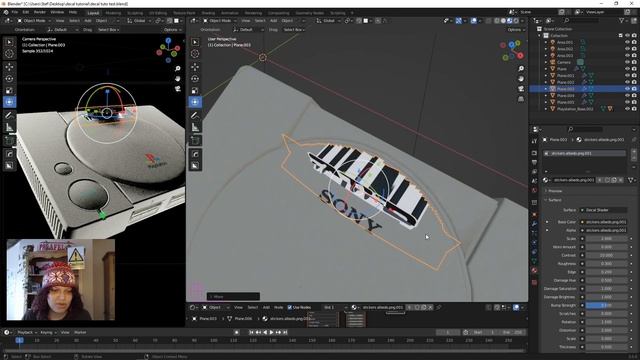Switch perspective/orthographic grid icon in the right viewport
640x360 pixels.
click(x=521, y=99)
